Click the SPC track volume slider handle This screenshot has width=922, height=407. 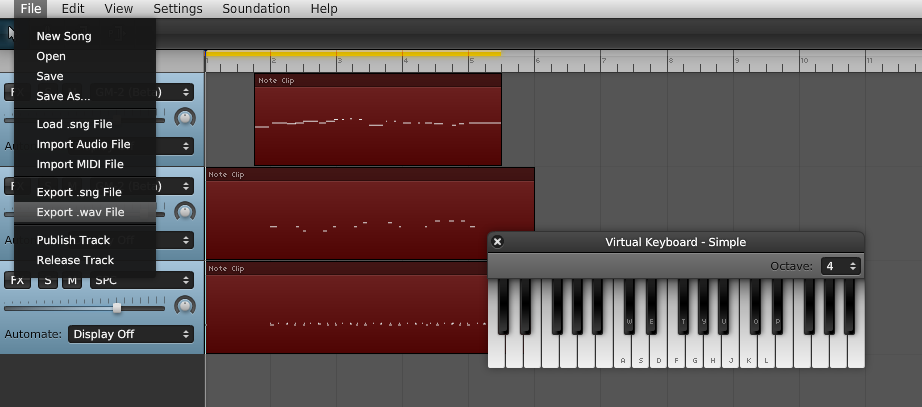(117, 308)
